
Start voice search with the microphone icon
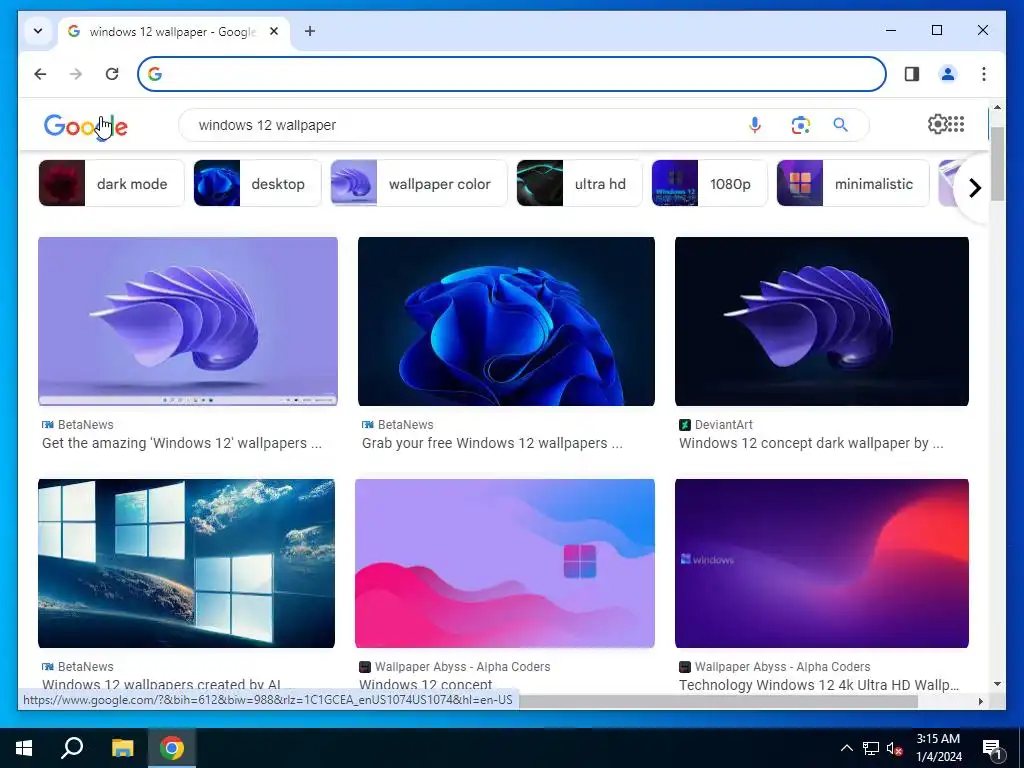(754, 125)
